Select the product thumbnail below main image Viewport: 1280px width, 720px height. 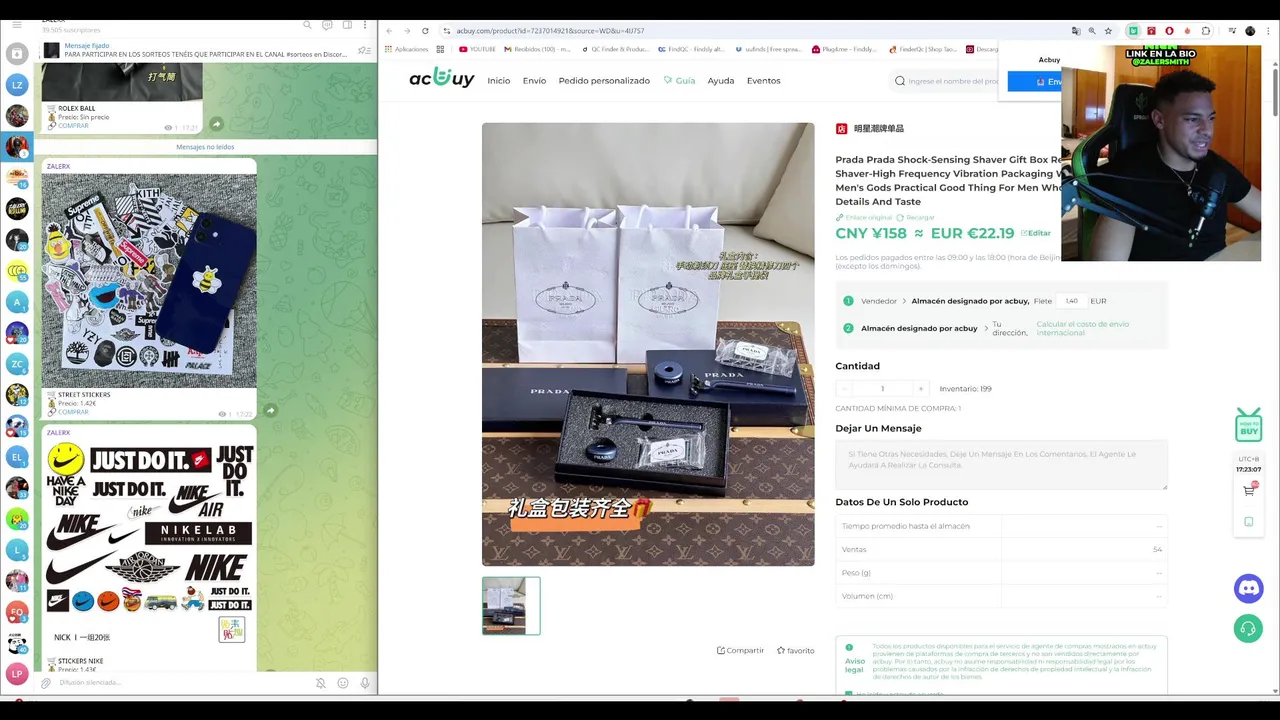point(511,606)
